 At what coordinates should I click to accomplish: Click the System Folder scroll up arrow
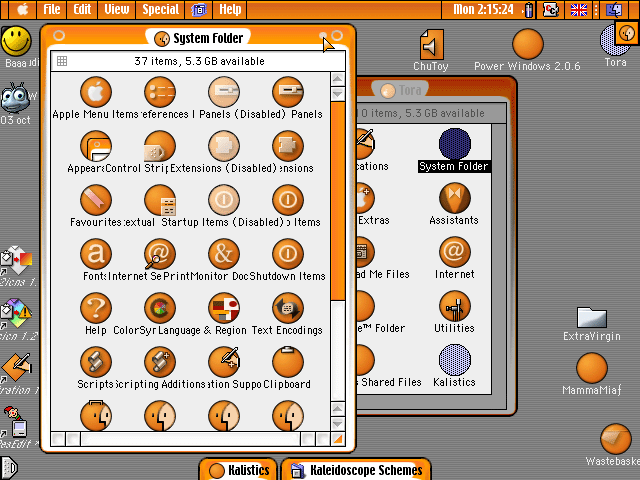tap(337, 79)
